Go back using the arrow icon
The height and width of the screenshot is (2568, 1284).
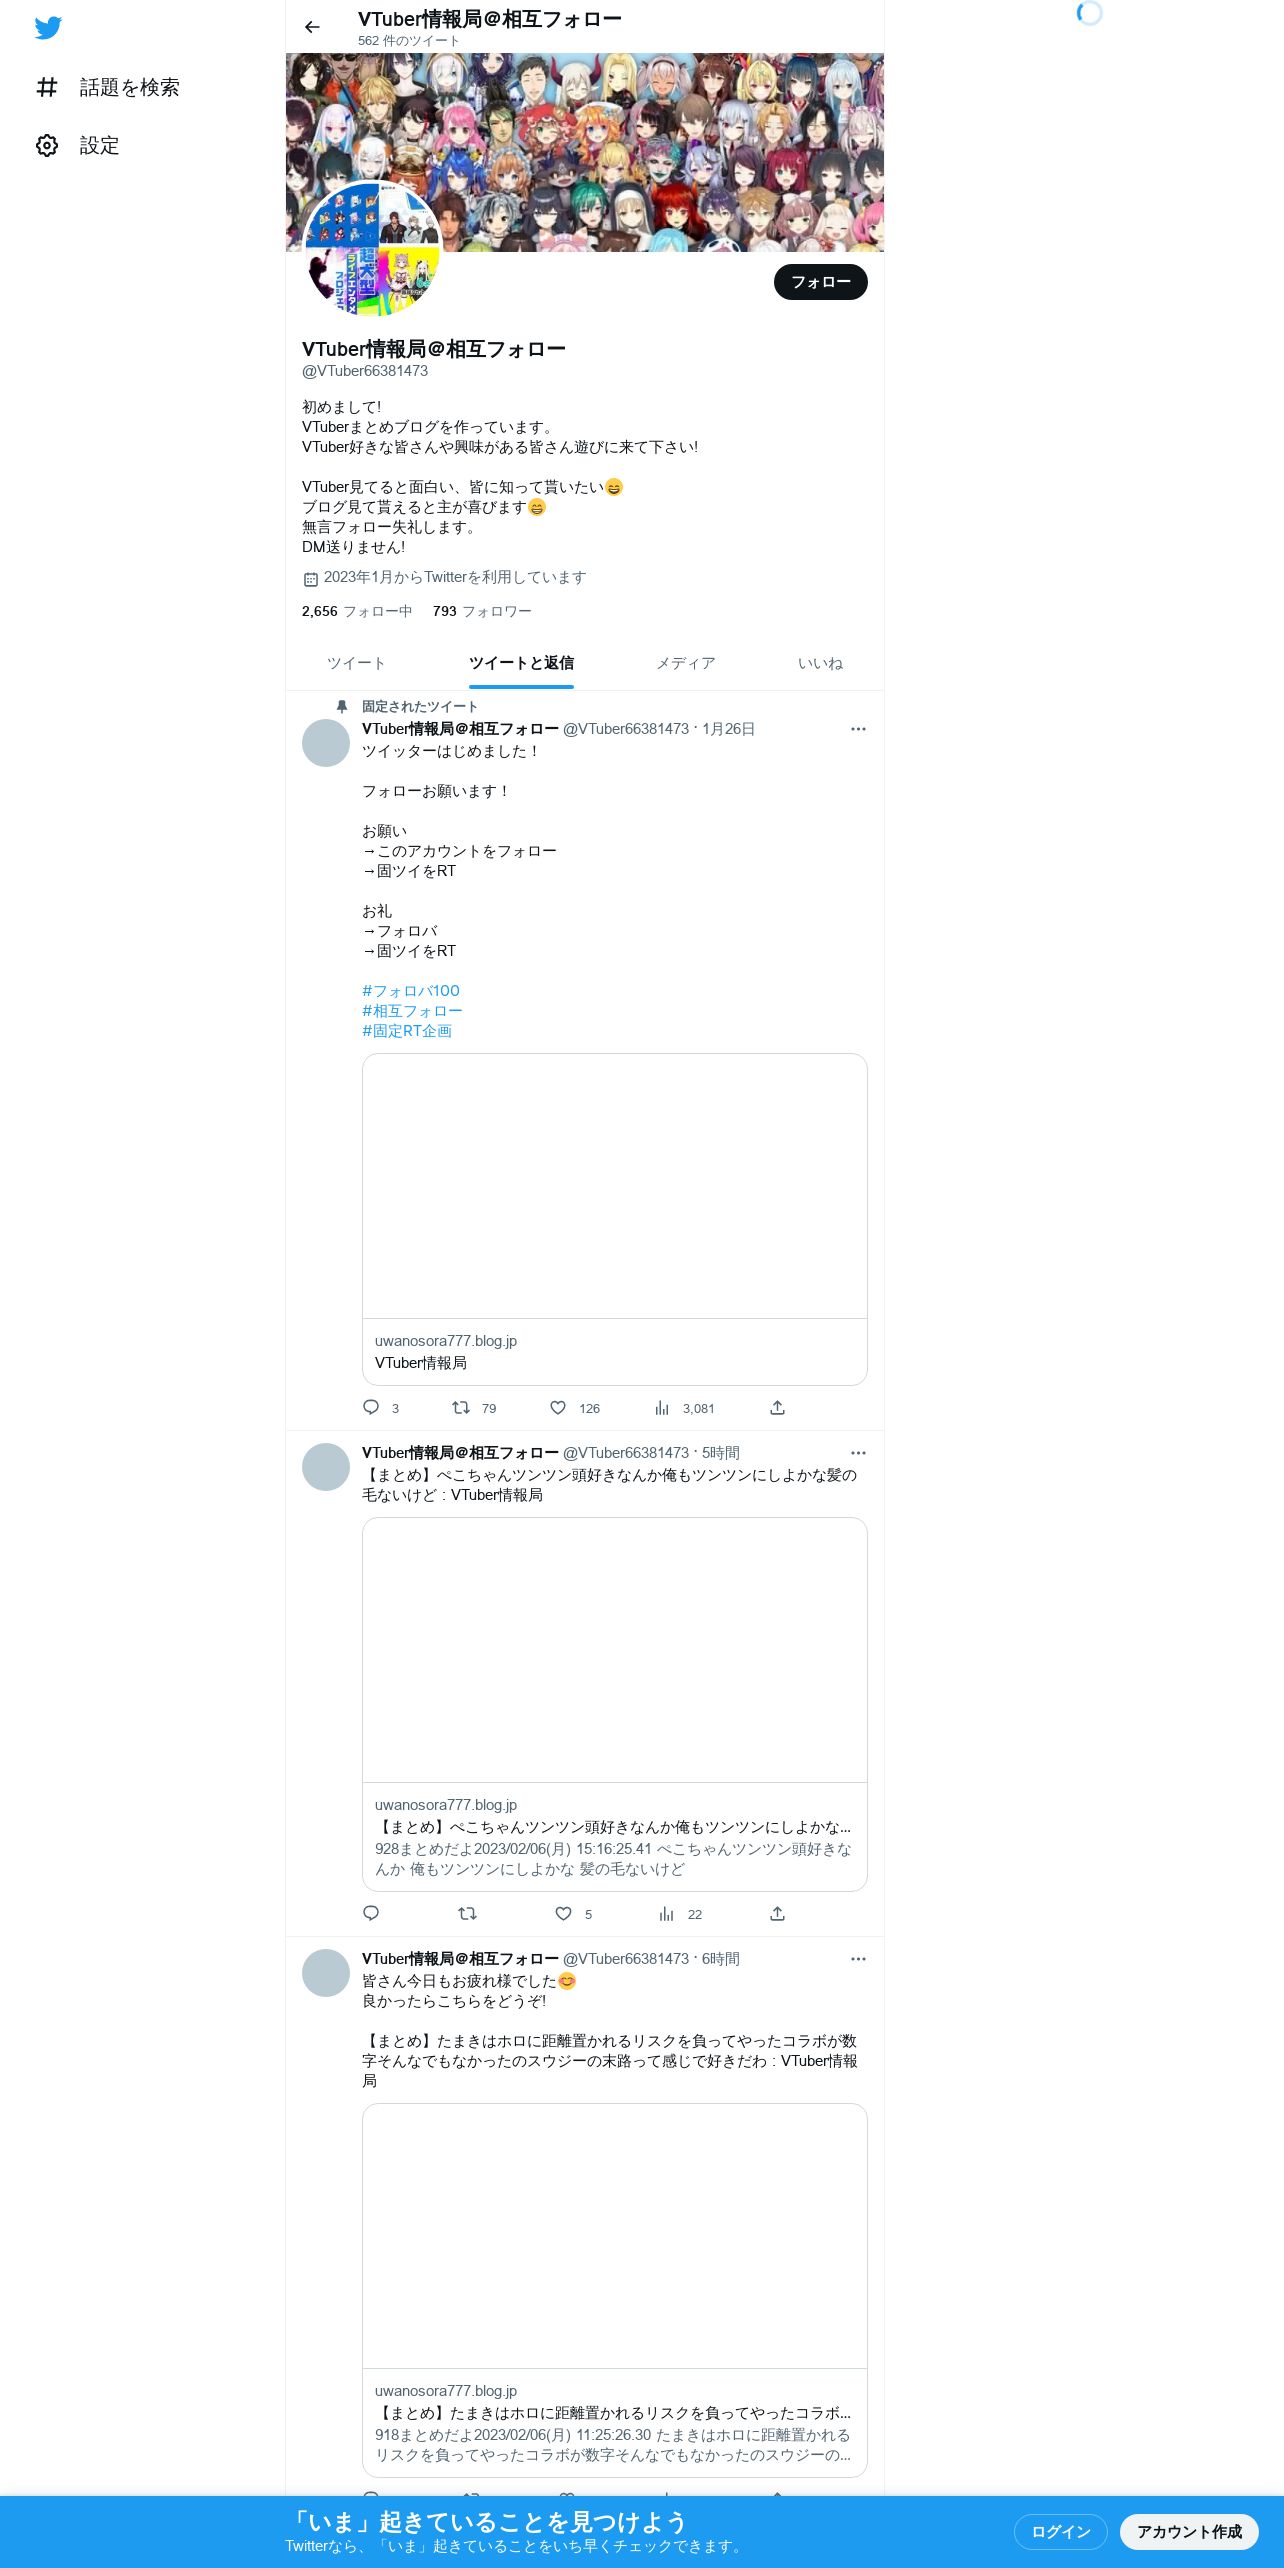coord(312,27)
